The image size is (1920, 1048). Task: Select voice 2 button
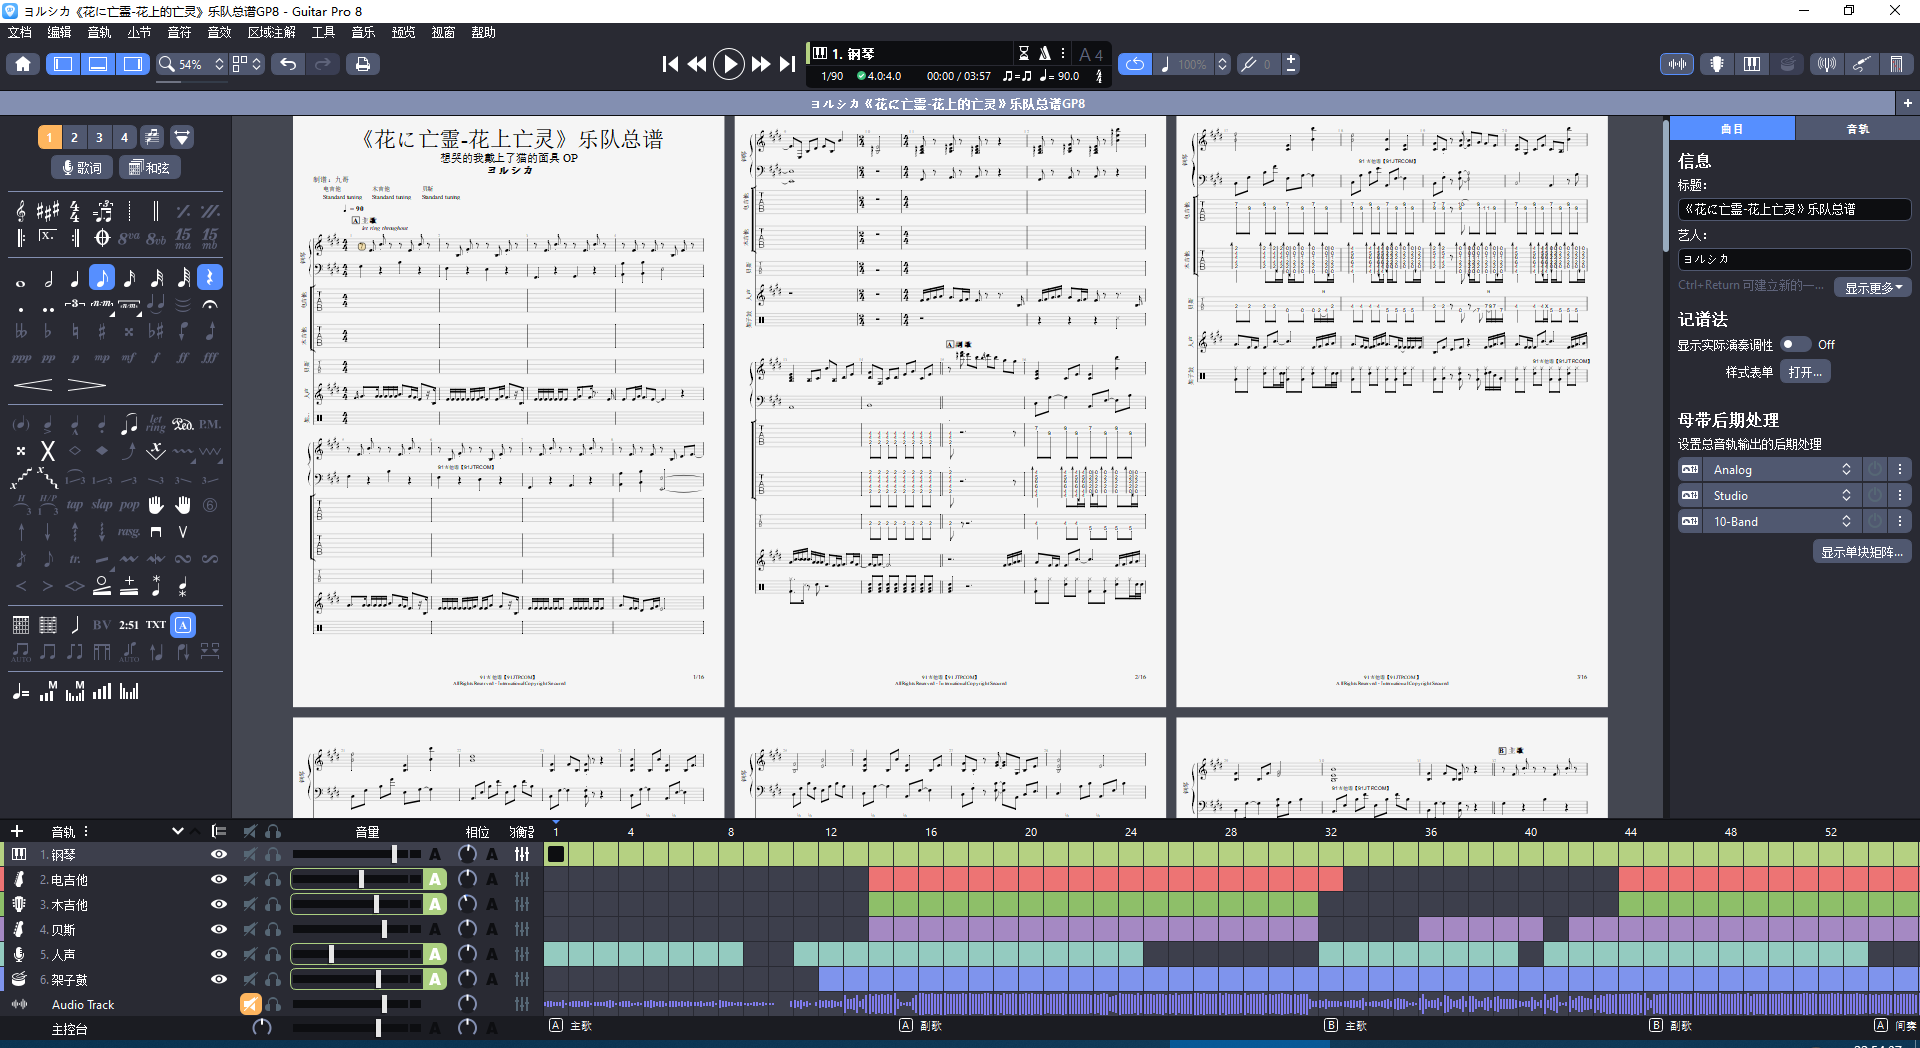(74, 137)
